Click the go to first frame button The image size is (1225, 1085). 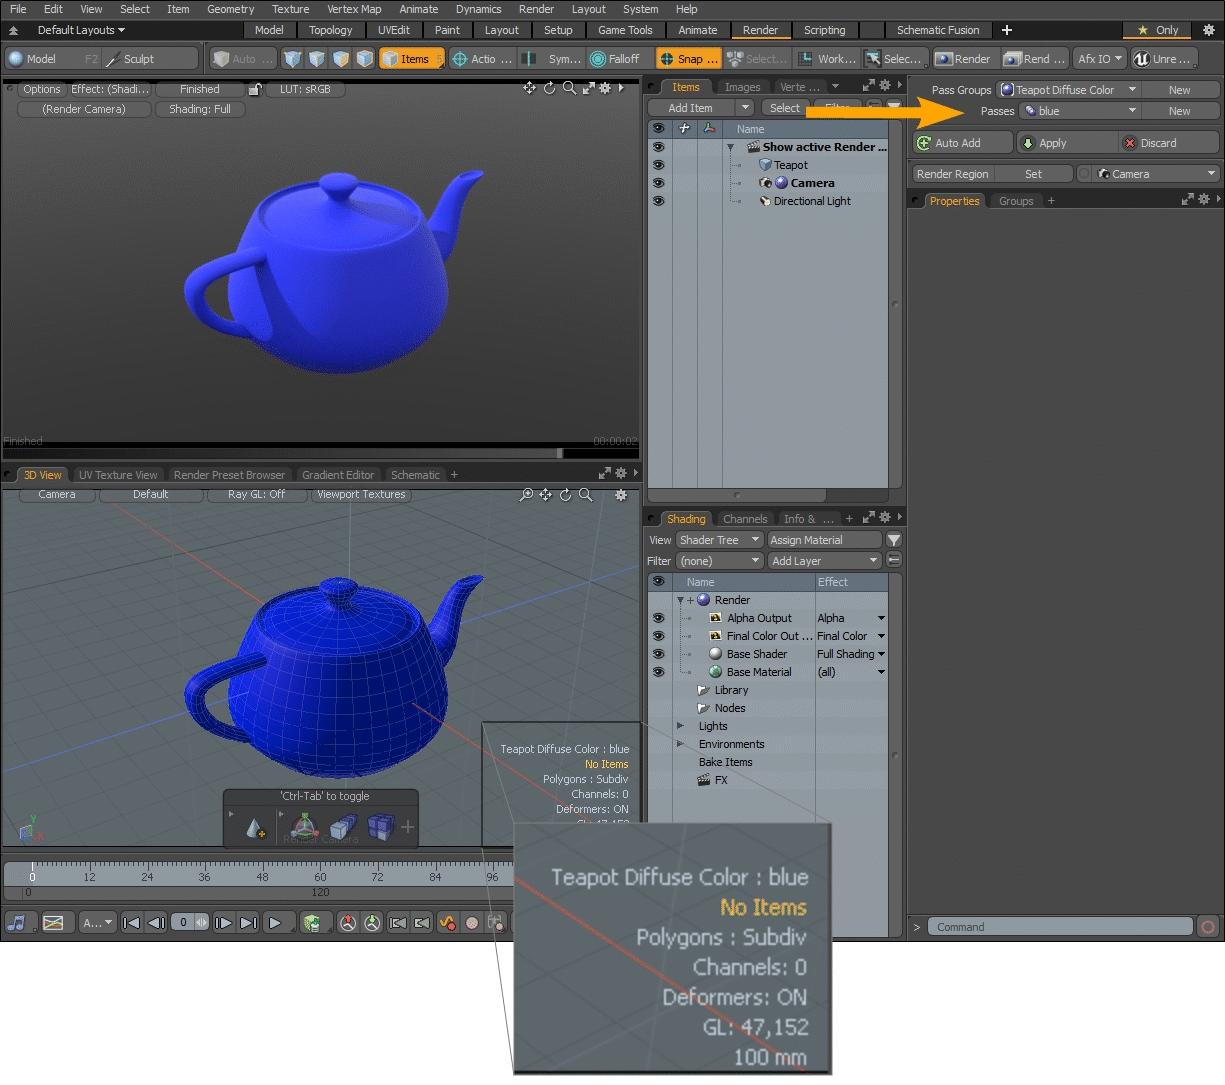[131, 923]
